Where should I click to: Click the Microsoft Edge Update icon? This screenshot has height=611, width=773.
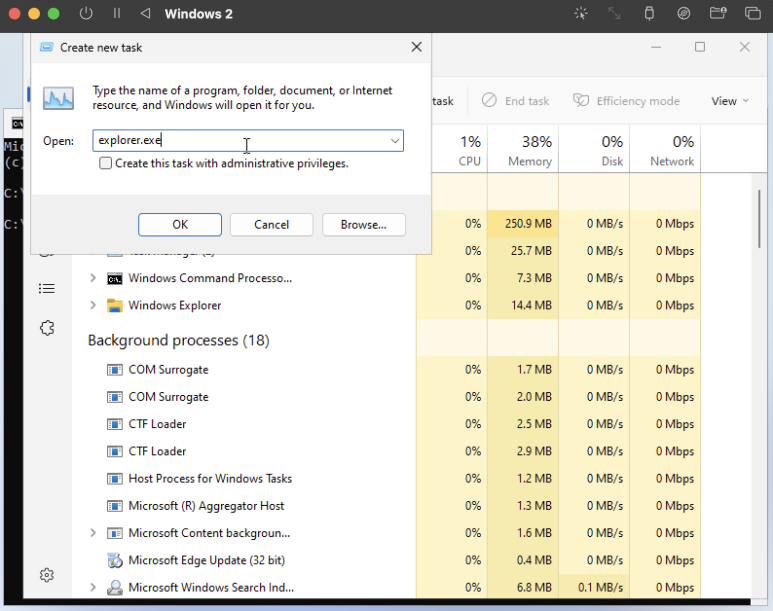coord(114,560)
